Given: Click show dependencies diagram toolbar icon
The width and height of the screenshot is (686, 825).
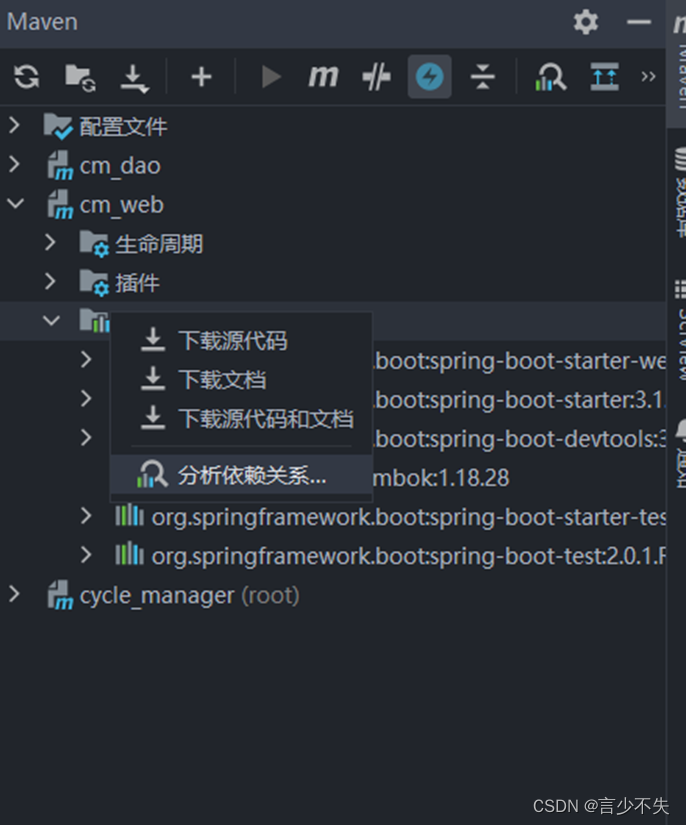Looking at the screenshot, I should point(604,77).
